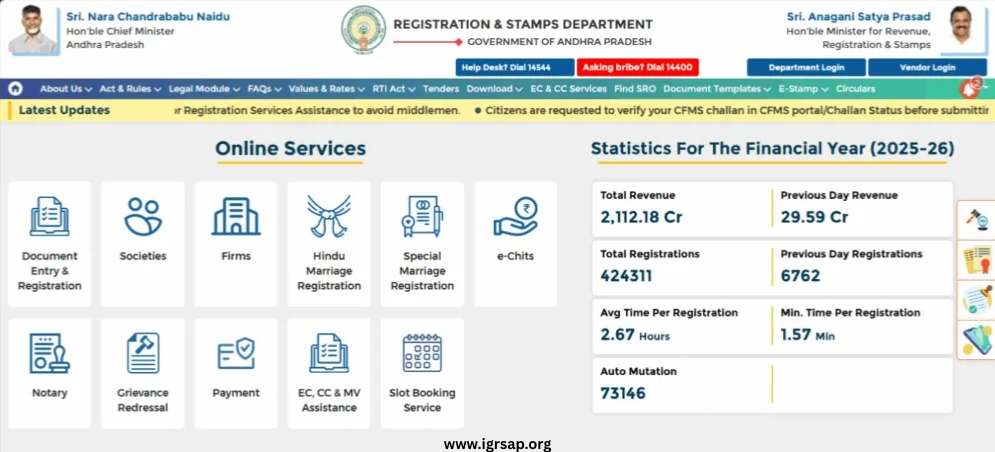Viewport: 995px width, 452px height.
Task: Open the mobile phone side-panel icon
Action: [x=976, y=339]
